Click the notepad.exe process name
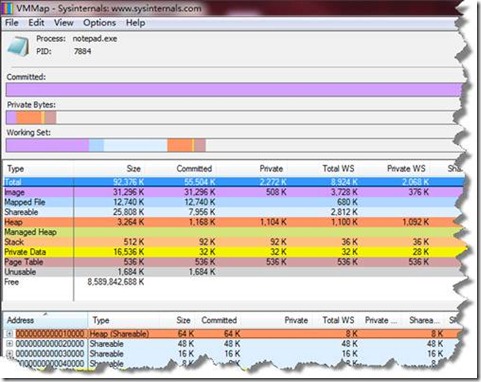Image resolution: width=481 pixels, height=382 pixels. (x=95, y=39)
